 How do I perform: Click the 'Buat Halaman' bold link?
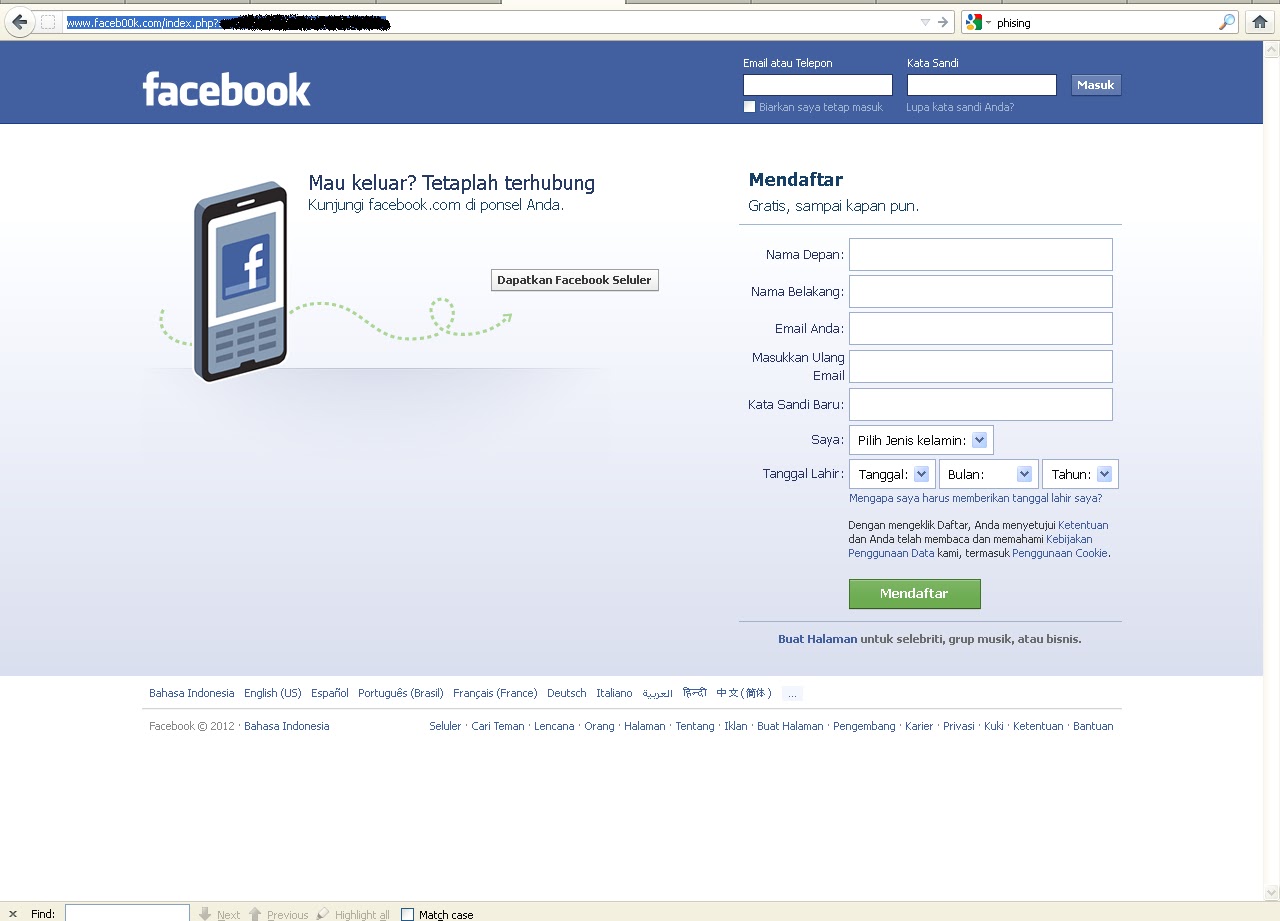tap(818, 639)
